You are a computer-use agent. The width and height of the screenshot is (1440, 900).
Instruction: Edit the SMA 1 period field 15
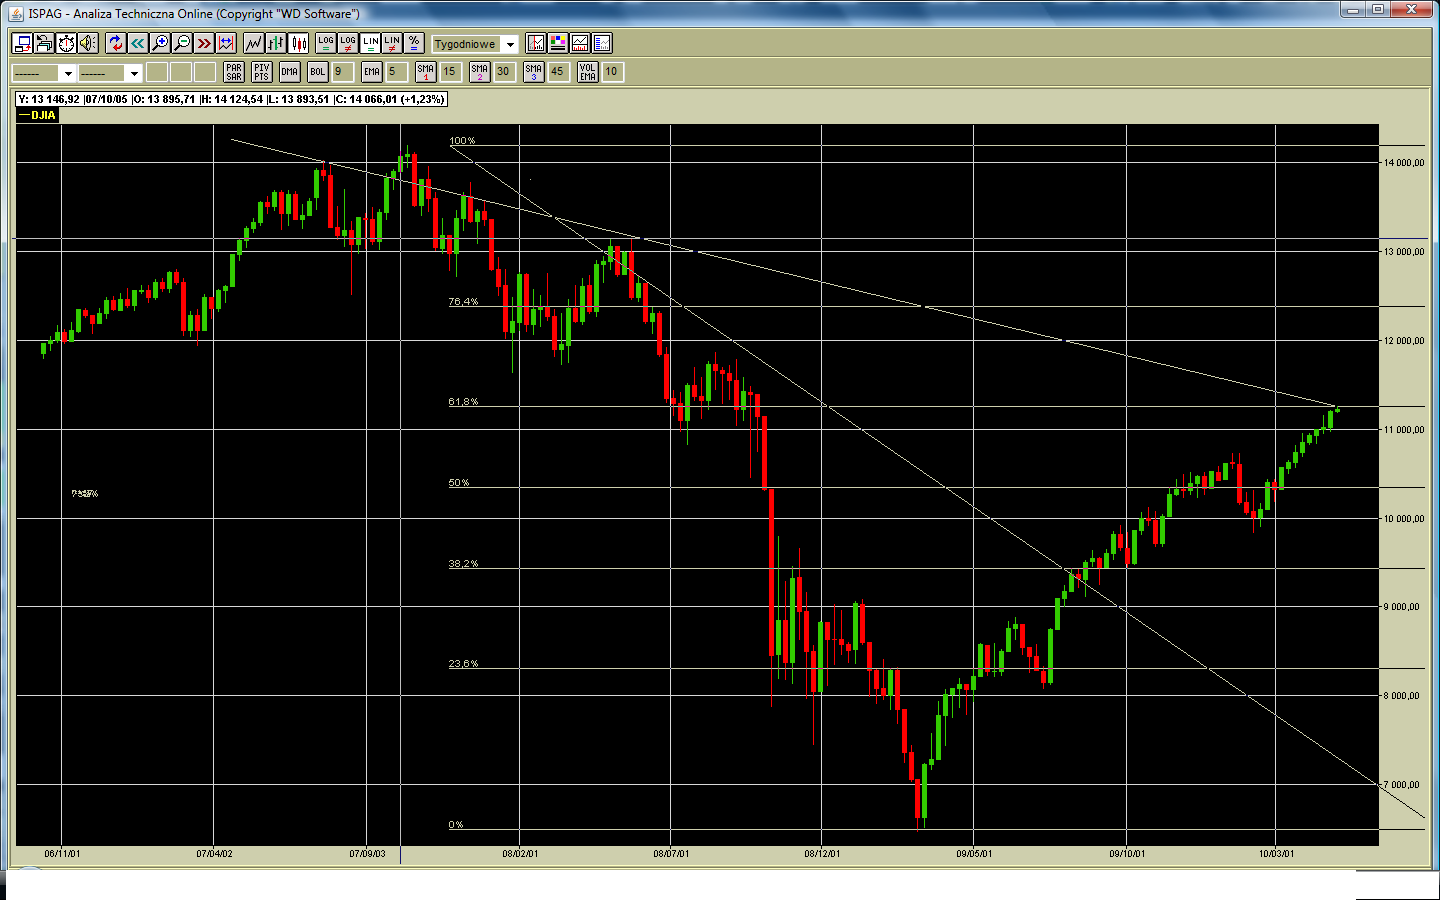[x=451, y=72]
